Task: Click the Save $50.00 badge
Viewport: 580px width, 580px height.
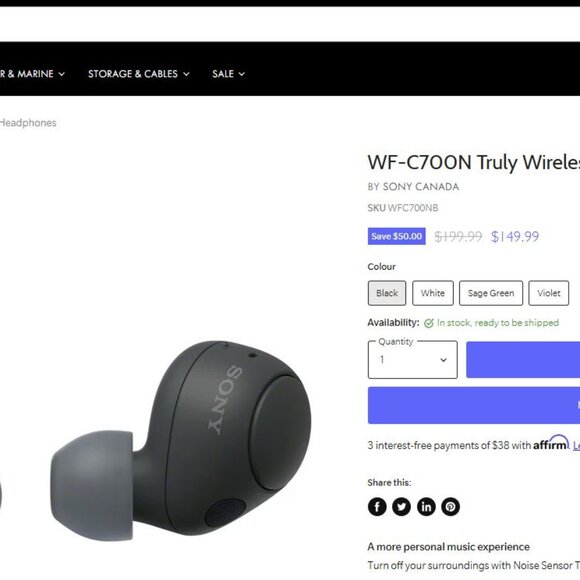Action: tap(397, 236)
